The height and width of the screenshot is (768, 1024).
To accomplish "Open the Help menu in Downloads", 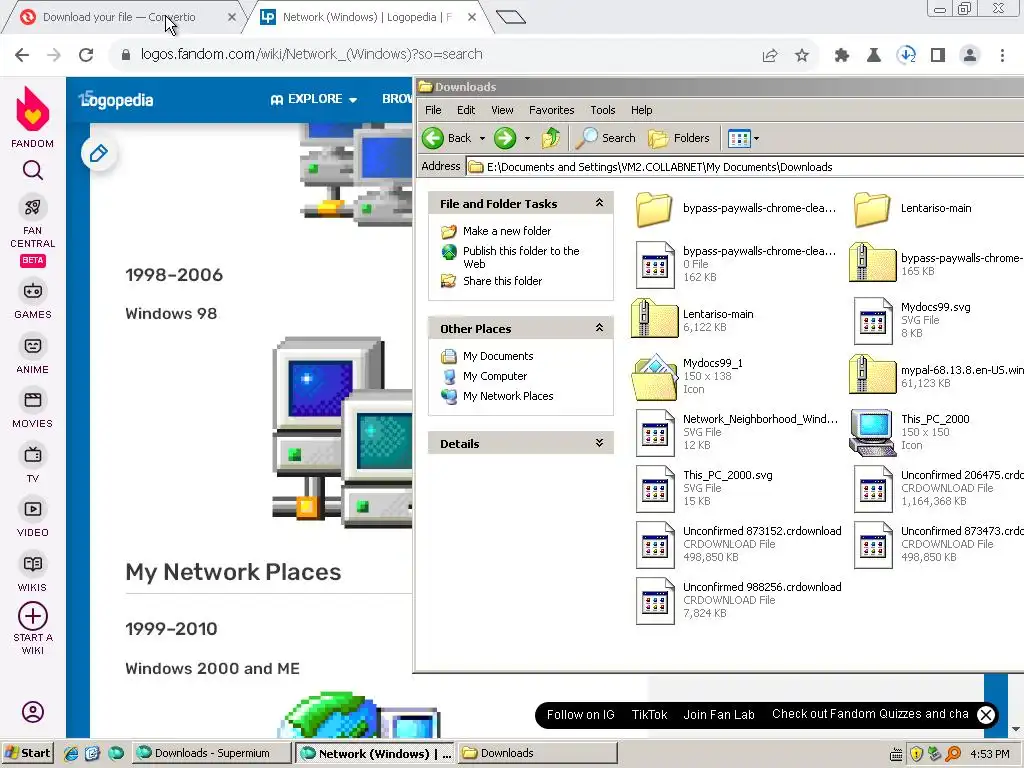I will [641, 110].
